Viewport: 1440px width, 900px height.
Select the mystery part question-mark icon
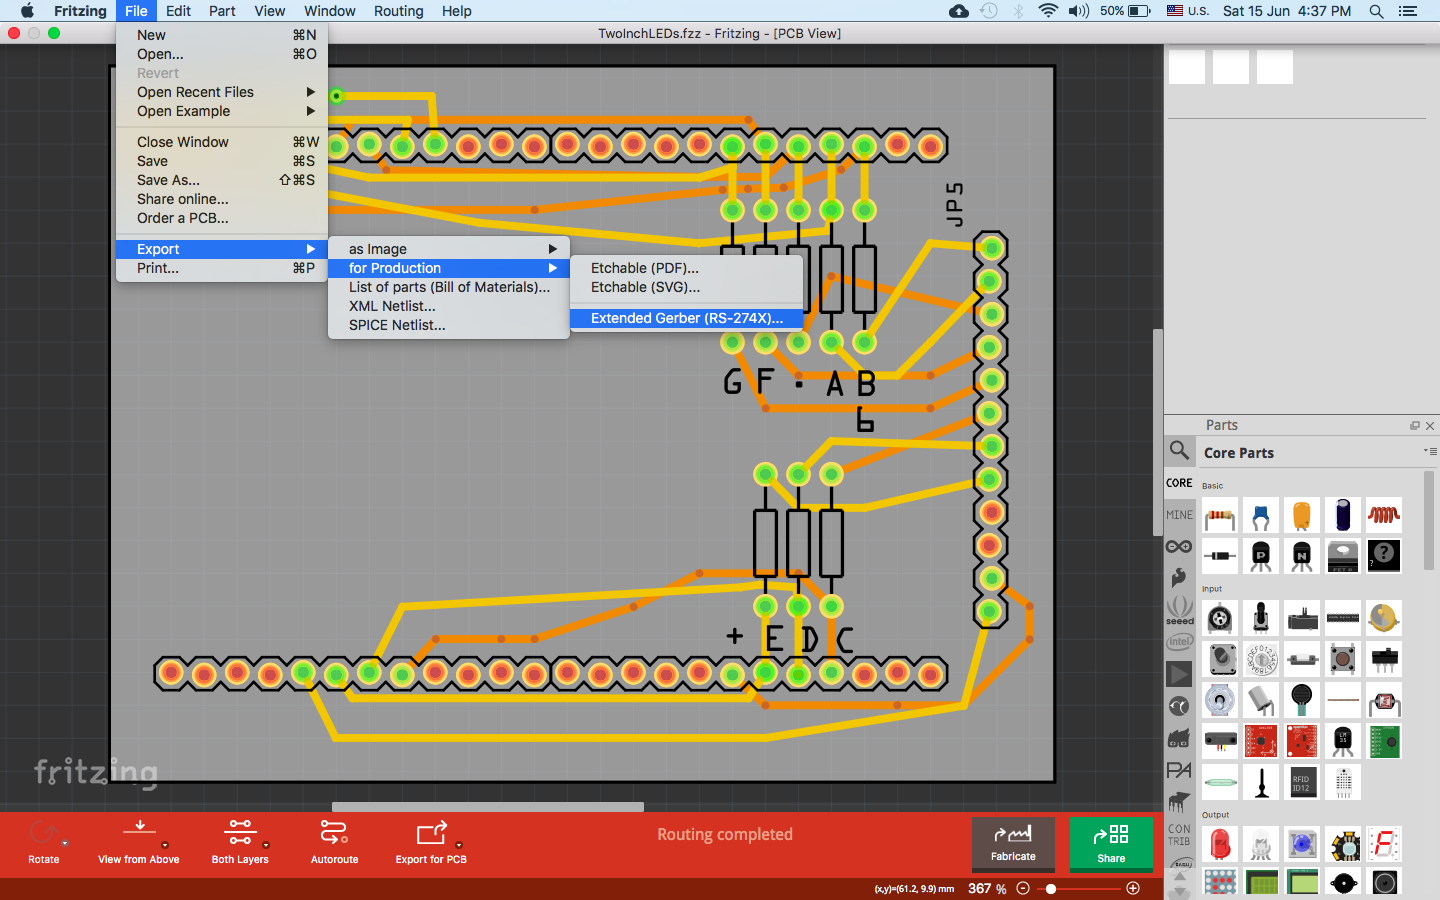(x=1384, y=555)
